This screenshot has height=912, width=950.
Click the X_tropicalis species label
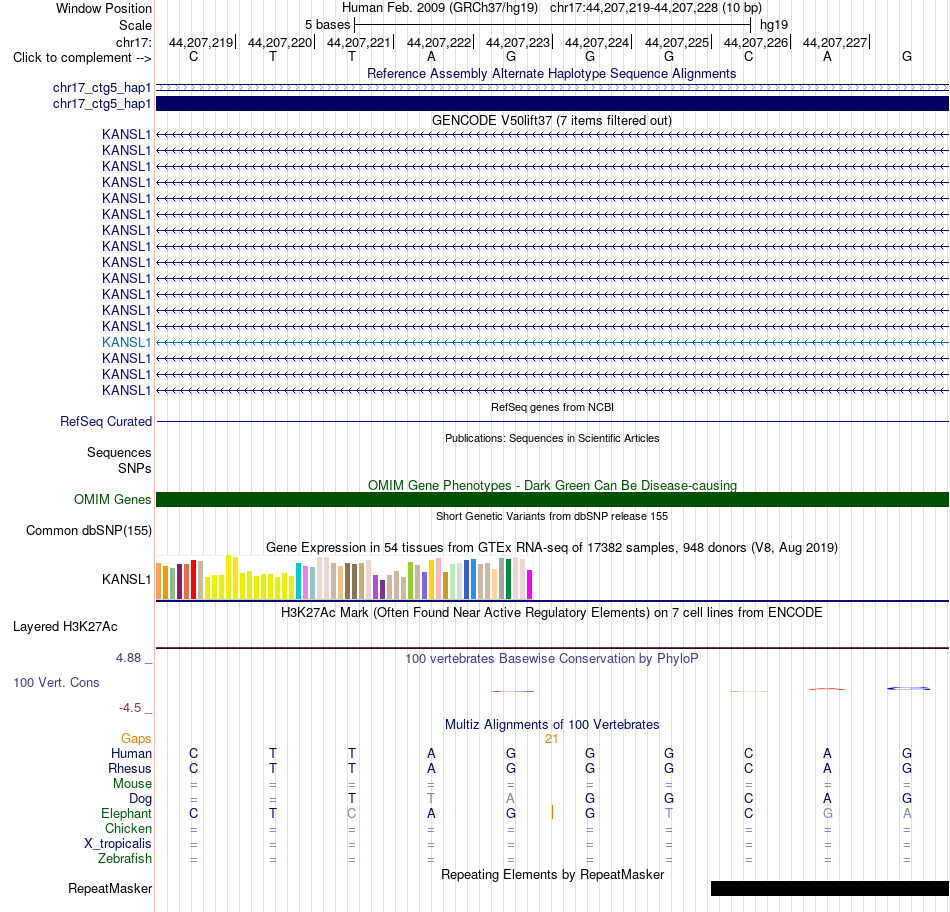(118, 844)
